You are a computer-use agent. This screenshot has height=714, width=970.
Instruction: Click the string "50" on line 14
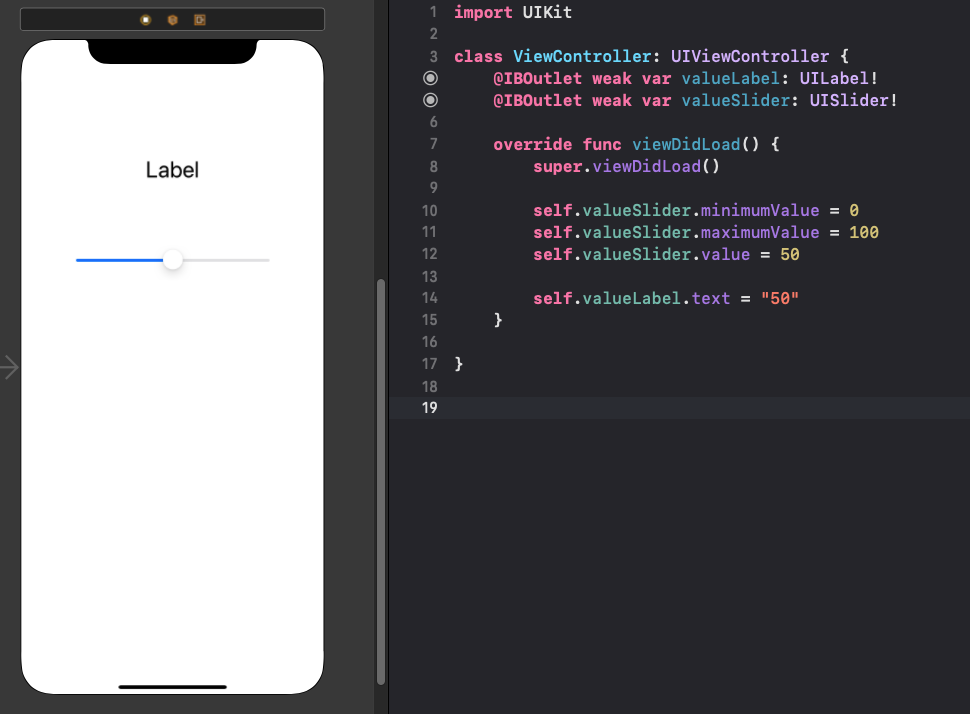(x=779, y=299)
